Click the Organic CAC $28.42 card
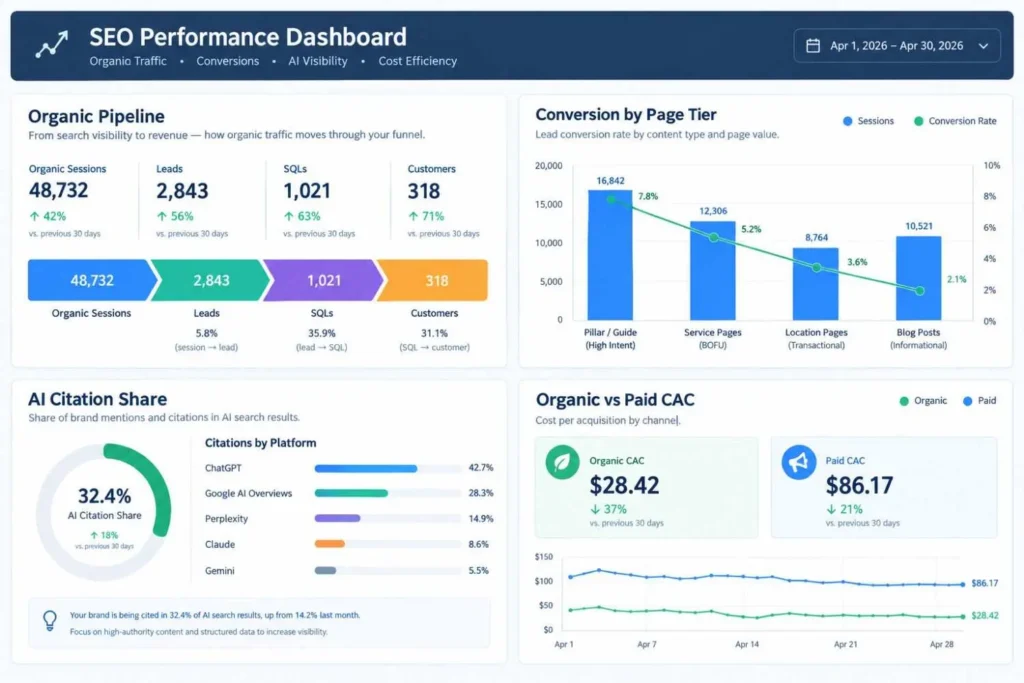Viewport: 1024px width, 683px height. point(647,487)
